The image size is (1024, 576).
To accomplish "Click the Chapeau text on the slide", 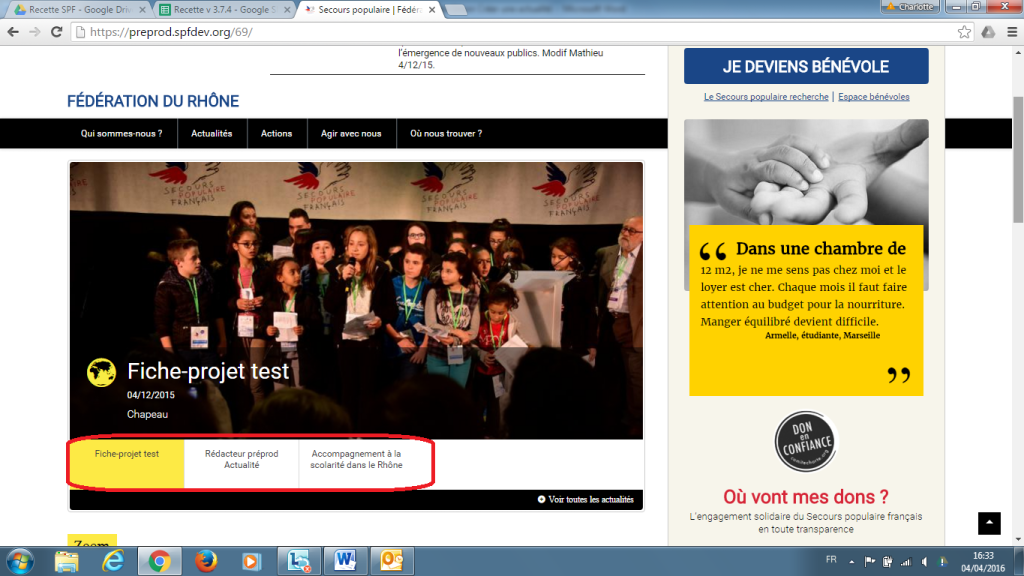I will pos(148,414).
